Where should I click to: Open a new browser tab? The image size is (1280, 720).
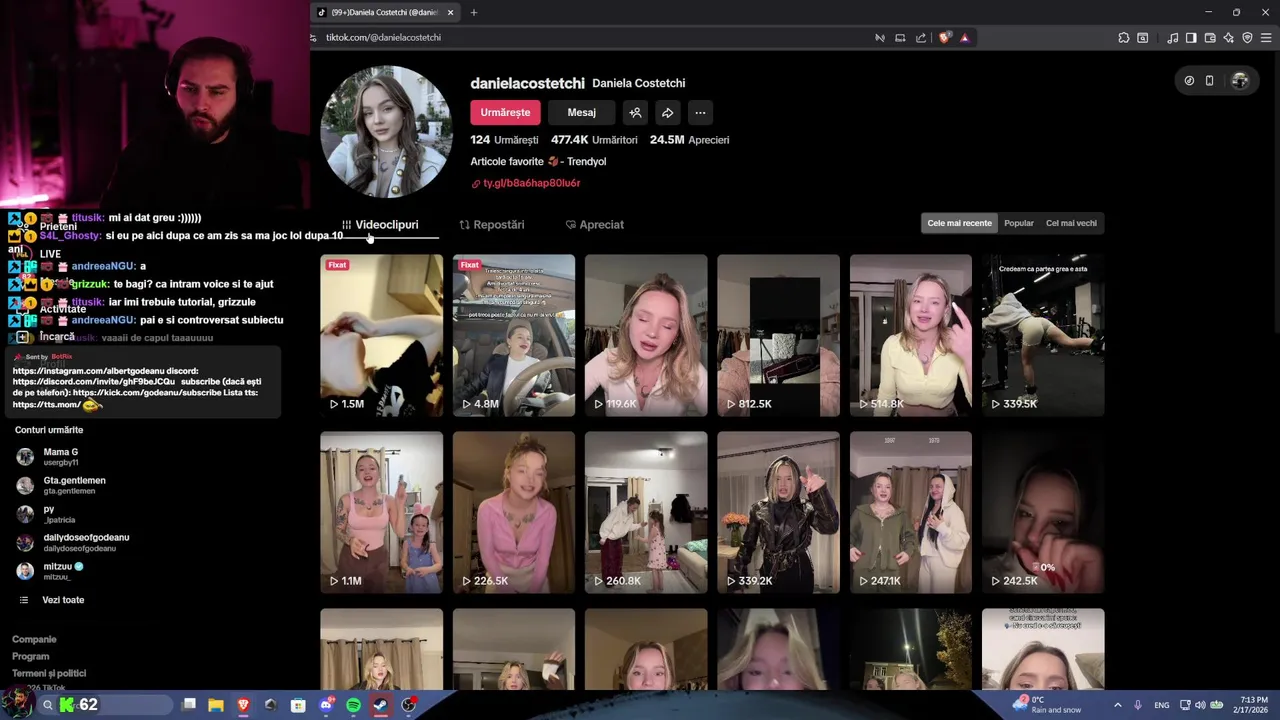474,13
